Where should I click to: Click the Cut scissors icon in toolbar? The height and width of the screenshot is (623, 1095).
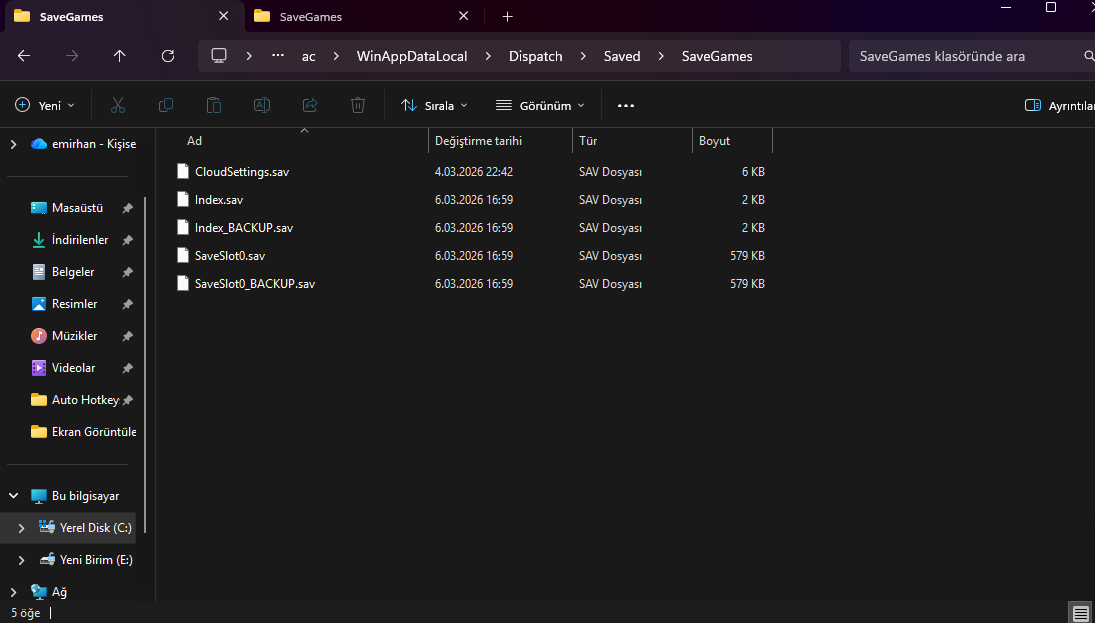tap(118, 105)
